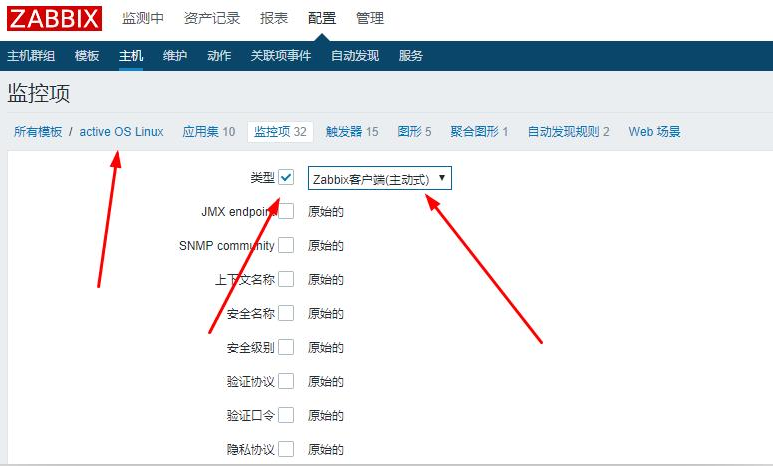Open 关联项事件 submenu
Viewport: 773px width, 466px height.
(281, 56)
